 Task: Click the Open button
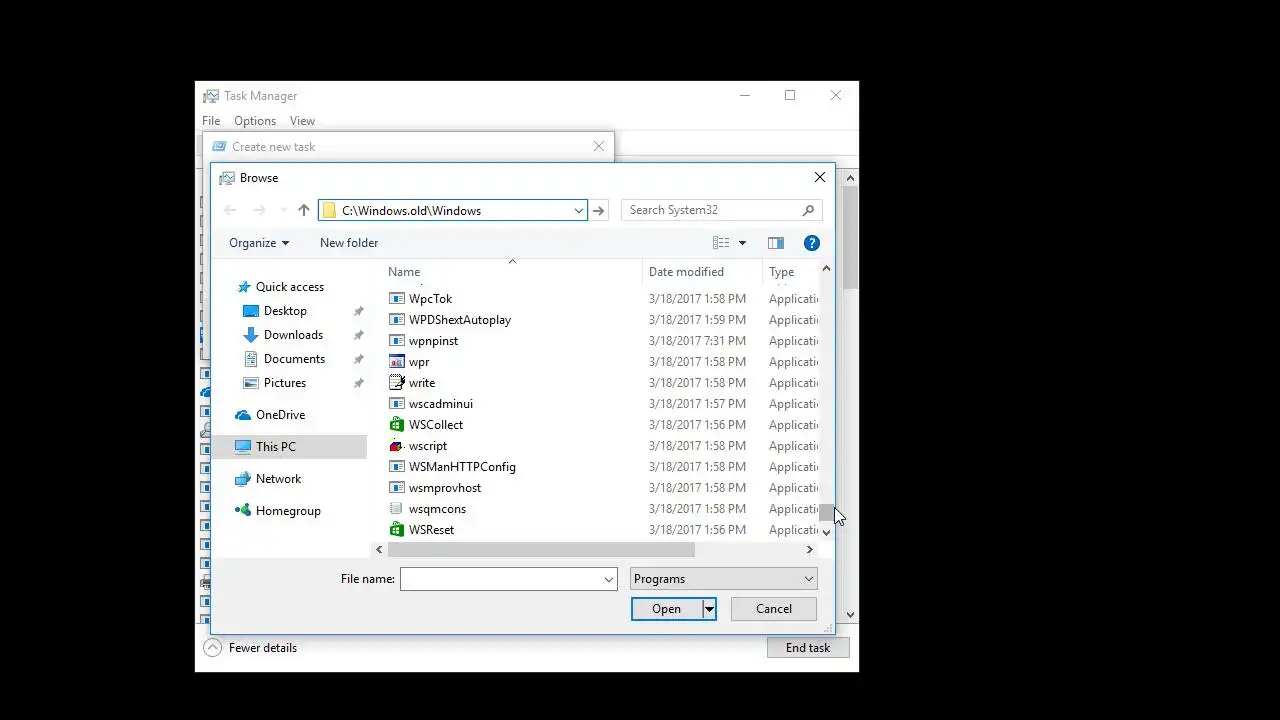tap(667, 609)
